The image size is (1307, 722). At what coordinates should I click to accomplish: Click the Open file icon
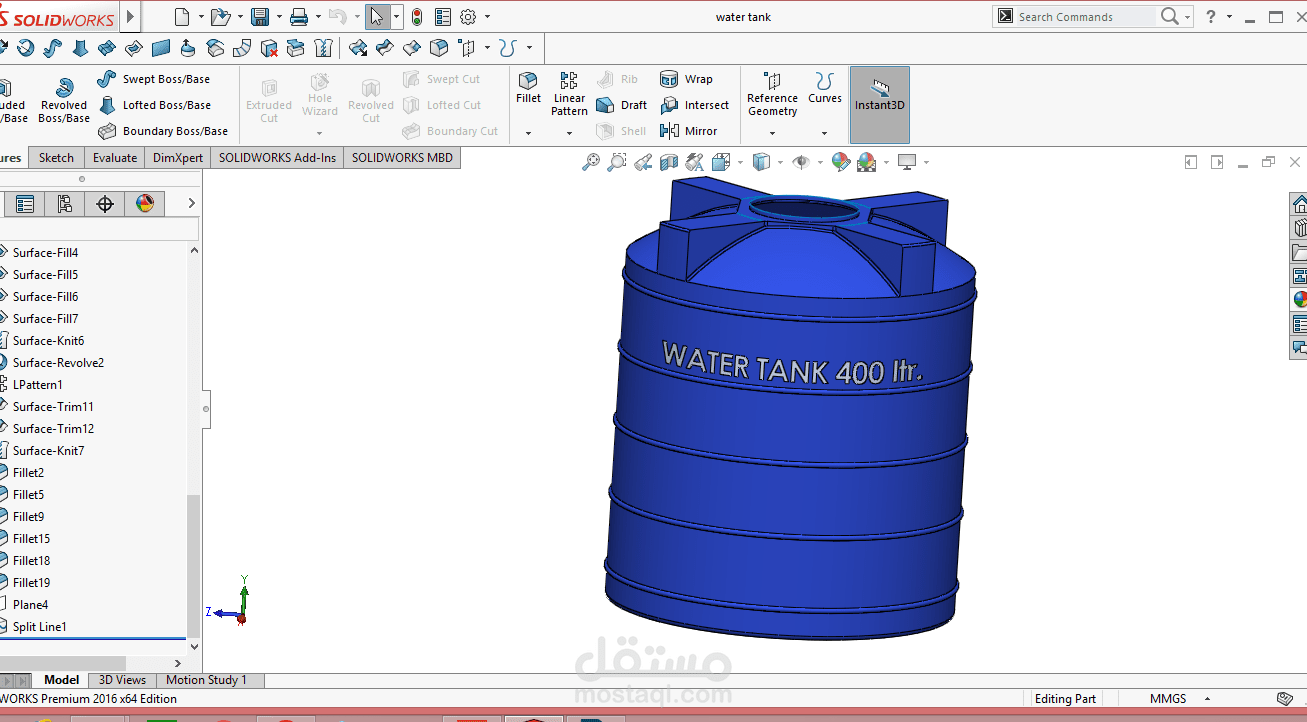pos(220,17)
